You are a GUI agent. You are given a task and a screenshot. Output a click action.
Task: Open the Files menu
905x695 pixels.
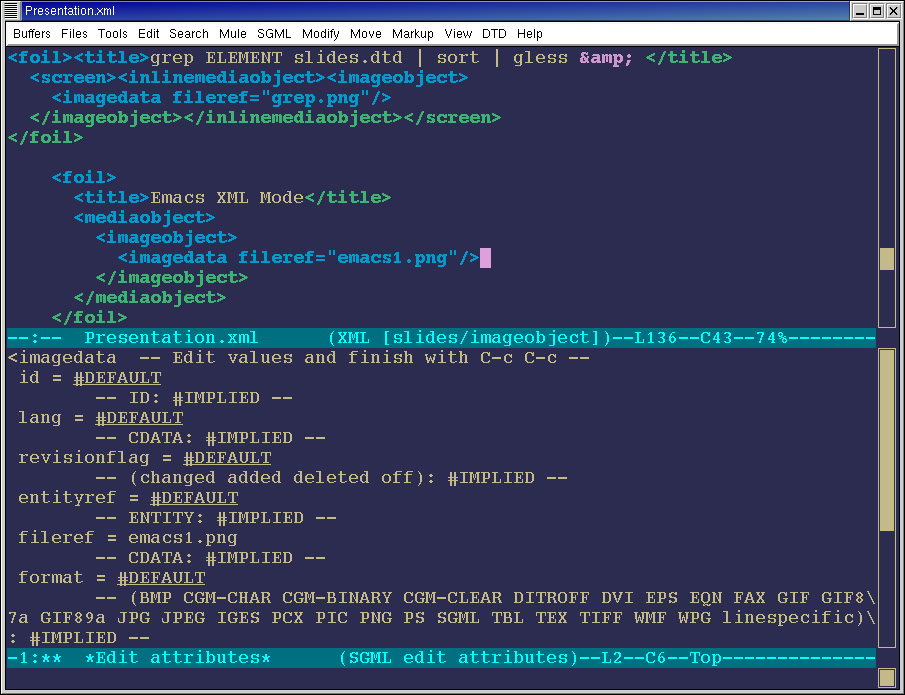[x=74, y=34]
